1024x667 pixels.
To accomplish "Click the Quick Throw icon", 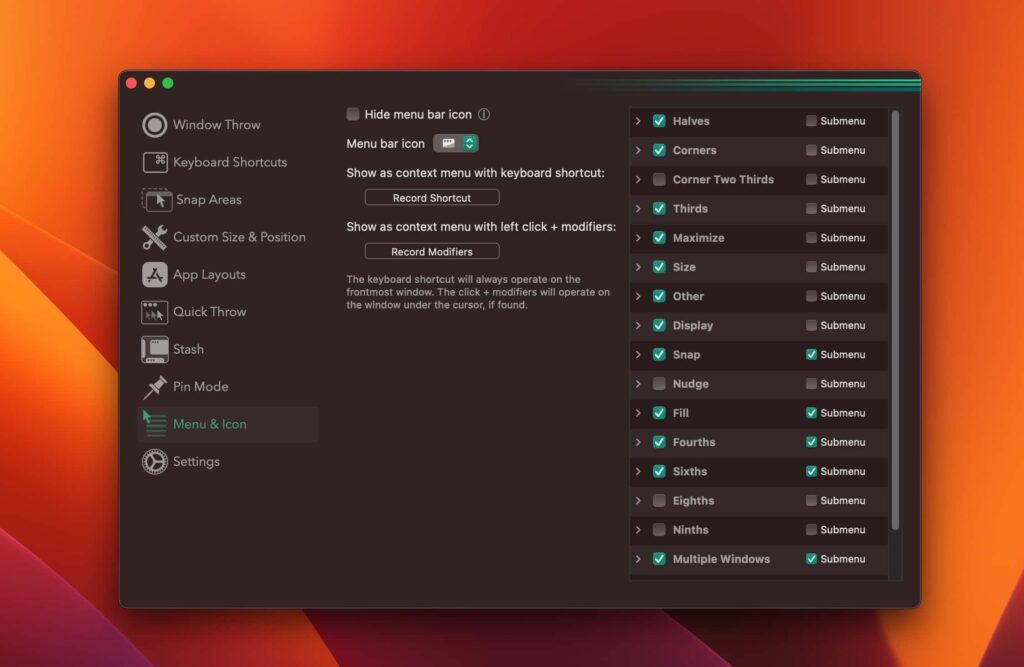I will point(155,311).
